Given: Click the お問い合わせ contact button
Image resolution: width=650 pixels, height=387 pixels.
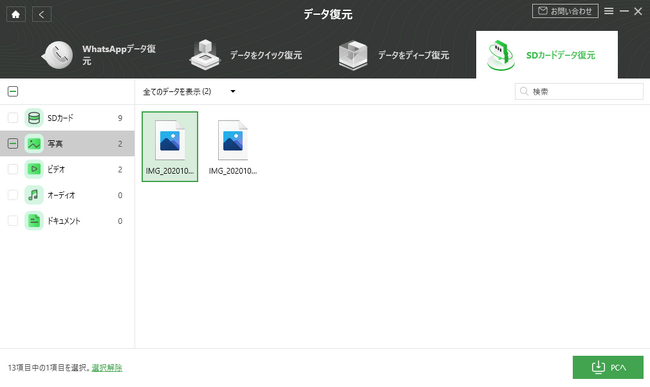Looking at the screenshot, I should click(x=565, y=11).
